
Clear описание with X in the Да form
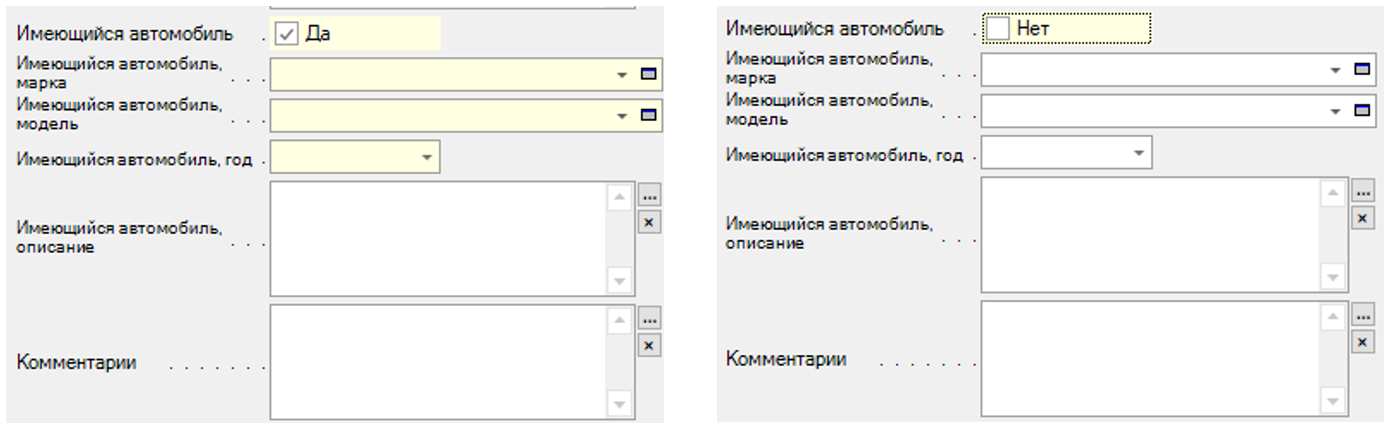(x=649, y=222)
